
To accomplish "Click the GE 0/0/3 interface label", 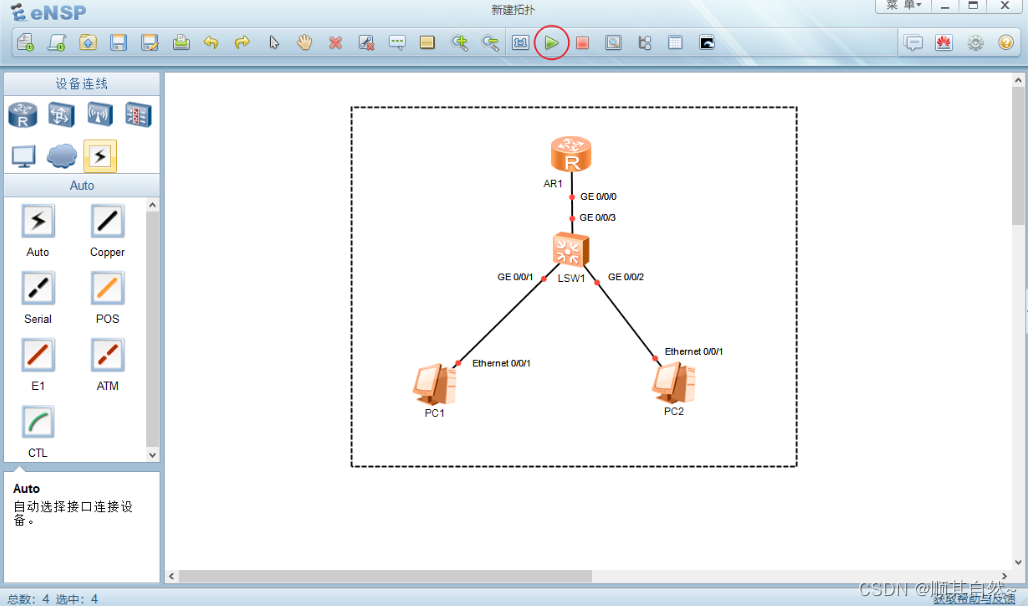I will [598, 218].
